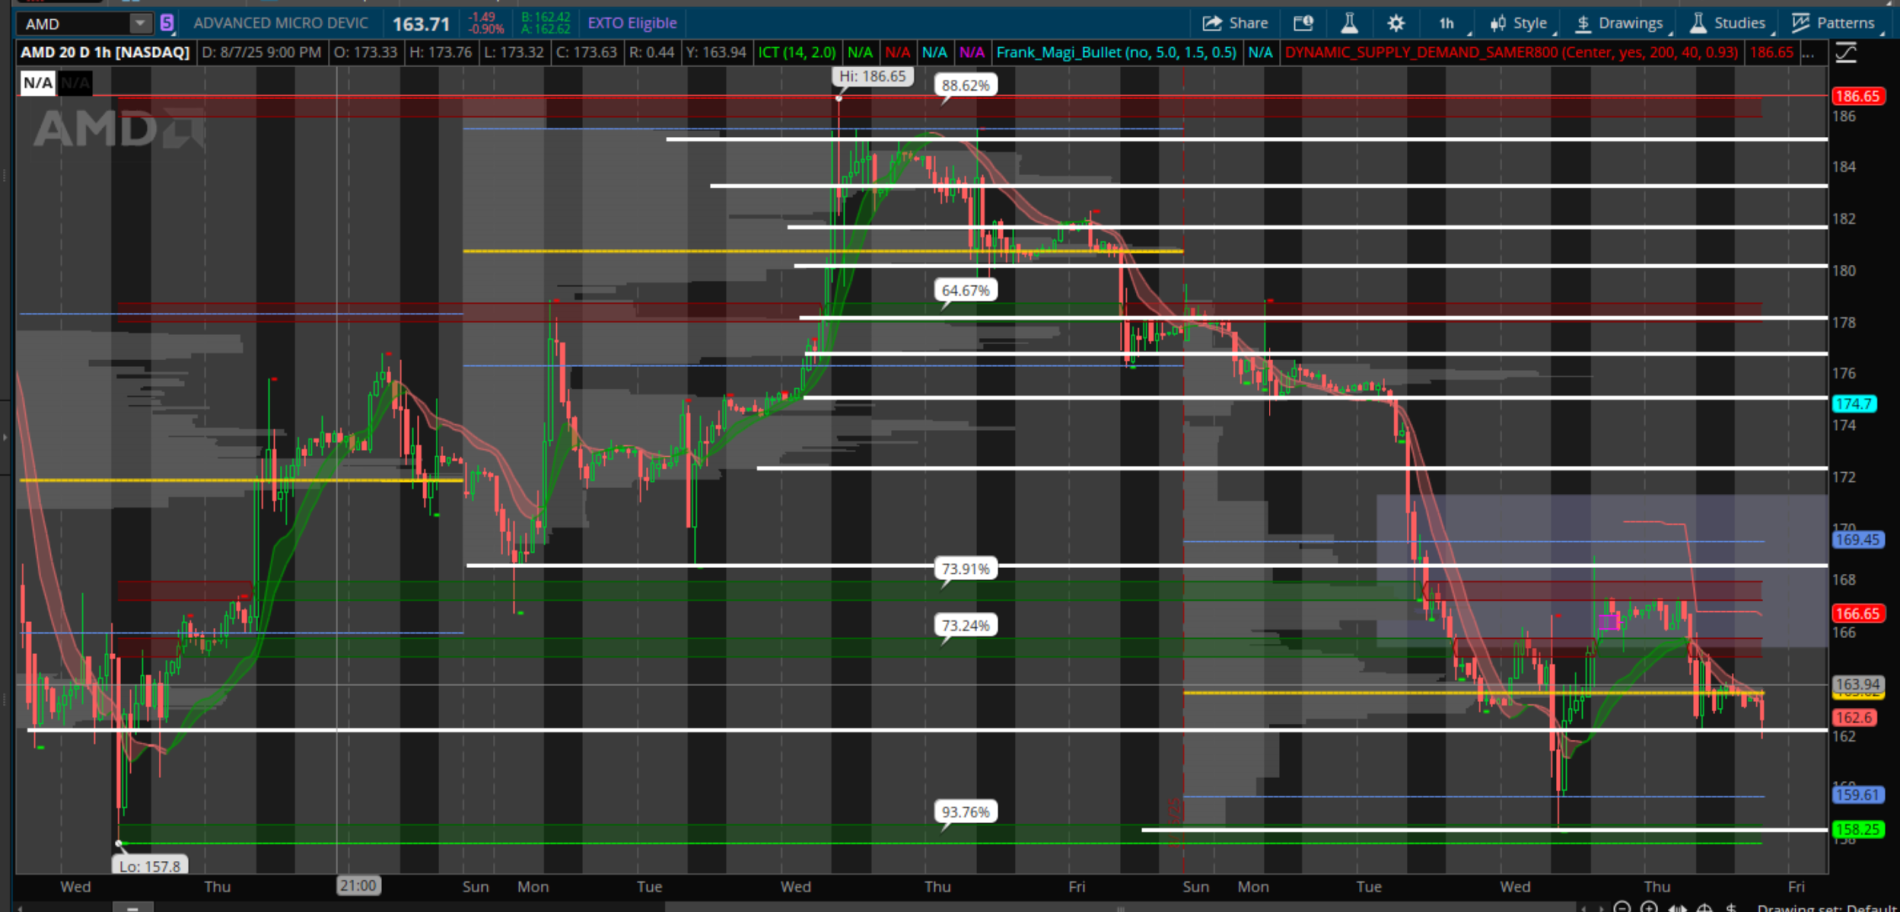The height and width of the screenshot is (912, 1900).
Task: Click the ellipsis after the study labels
Action: pos(1808,52)
